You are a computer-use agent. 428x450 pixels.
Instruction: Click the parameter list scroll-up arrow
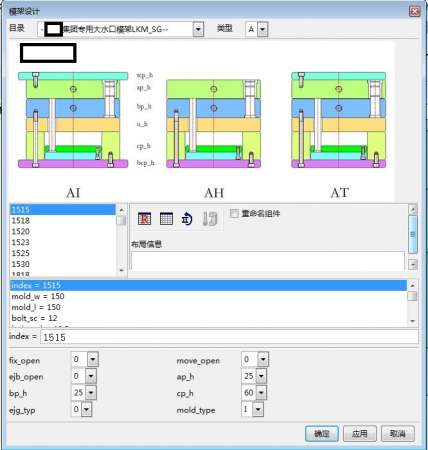413,286
